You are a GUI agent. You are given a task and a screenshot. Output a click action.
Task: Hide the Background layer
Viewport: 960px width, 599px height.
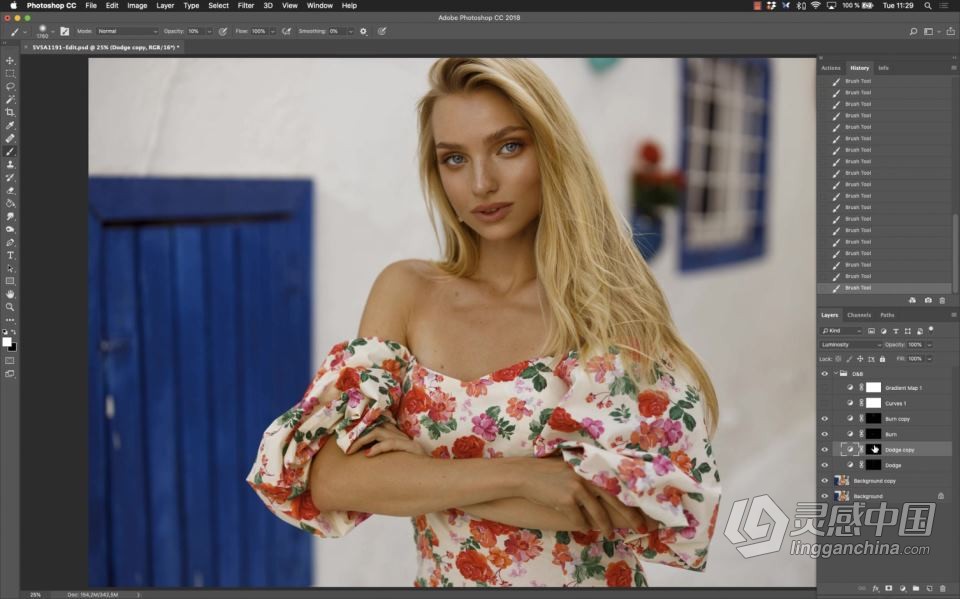pyautogui.click(x=825, y=496)
